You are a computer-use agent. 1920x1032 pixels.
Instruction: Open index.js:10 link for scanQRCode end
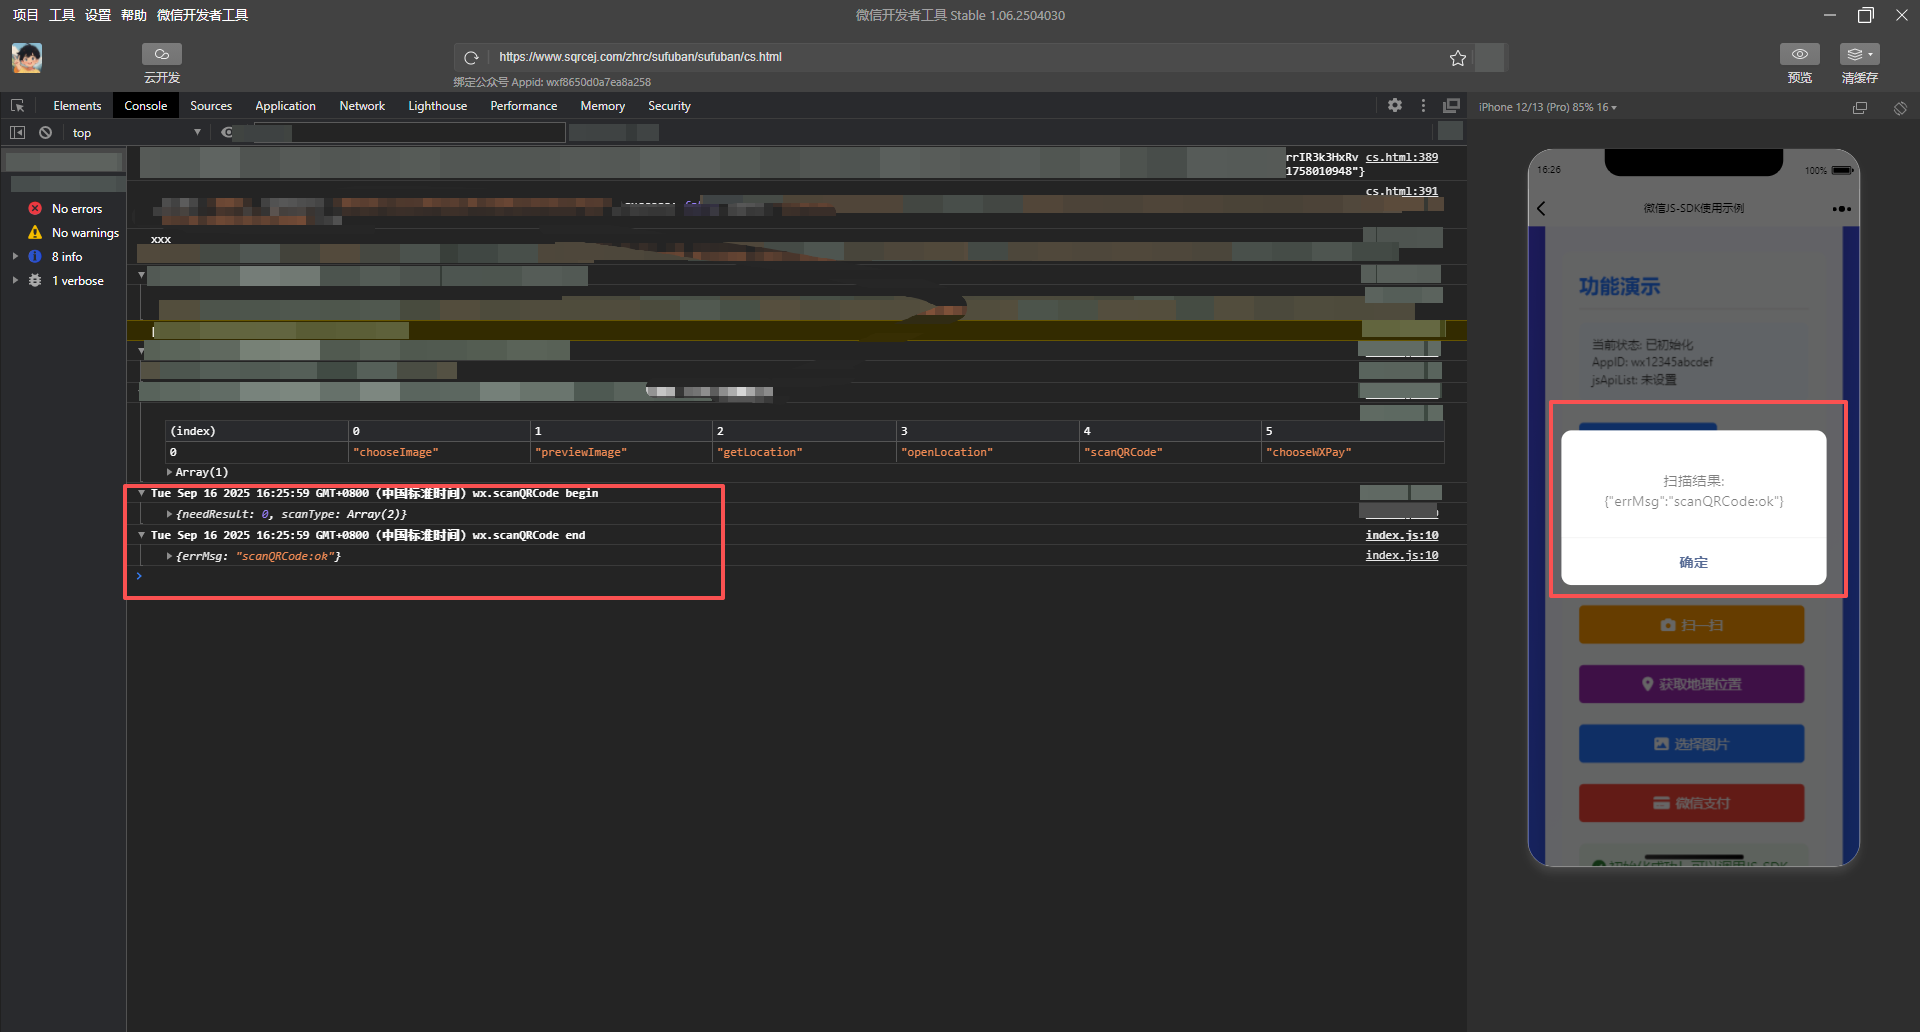pos(1402,535)
